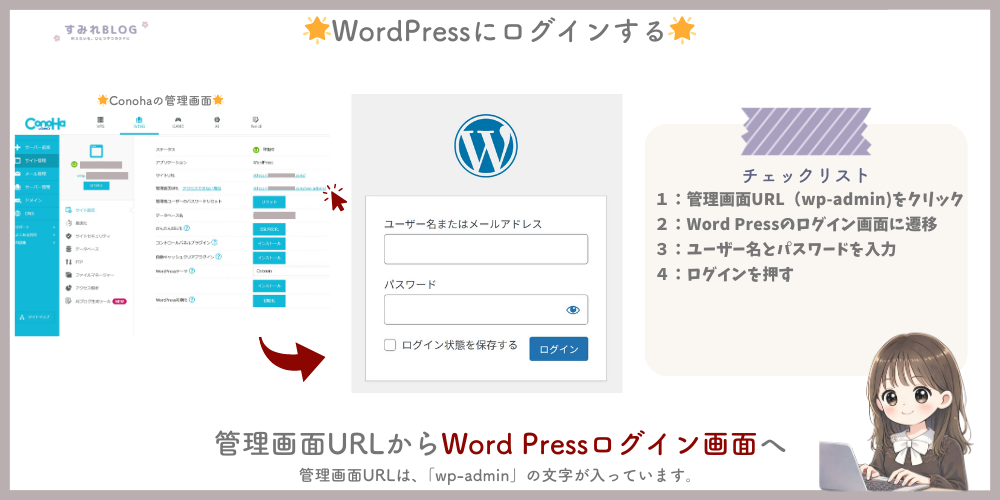Open the サイトURL link
Viewport: 1000px width, 500px height.
click(279, 175)
